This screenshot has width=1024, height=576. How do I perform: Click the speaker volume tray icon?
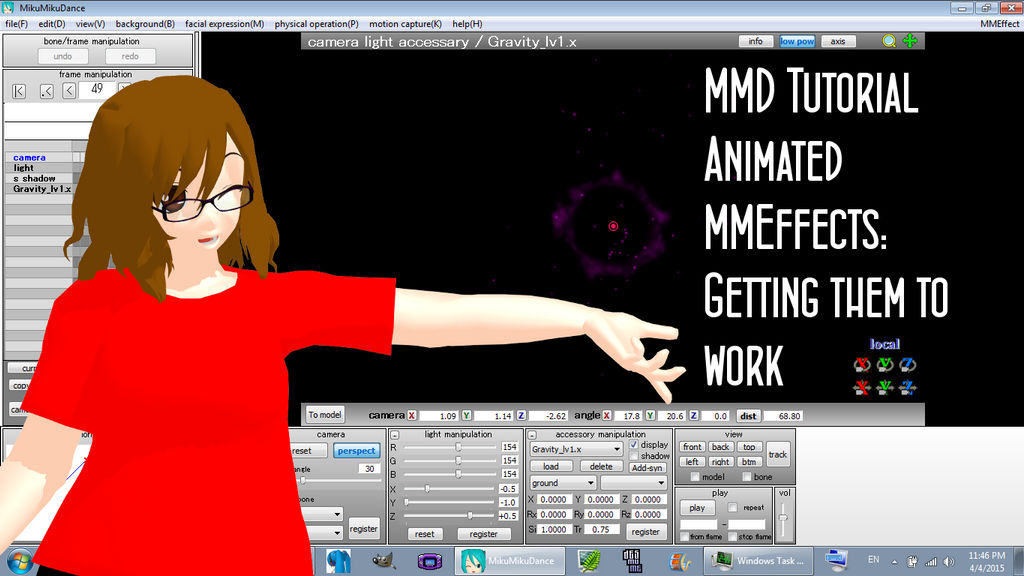[949, 561]
